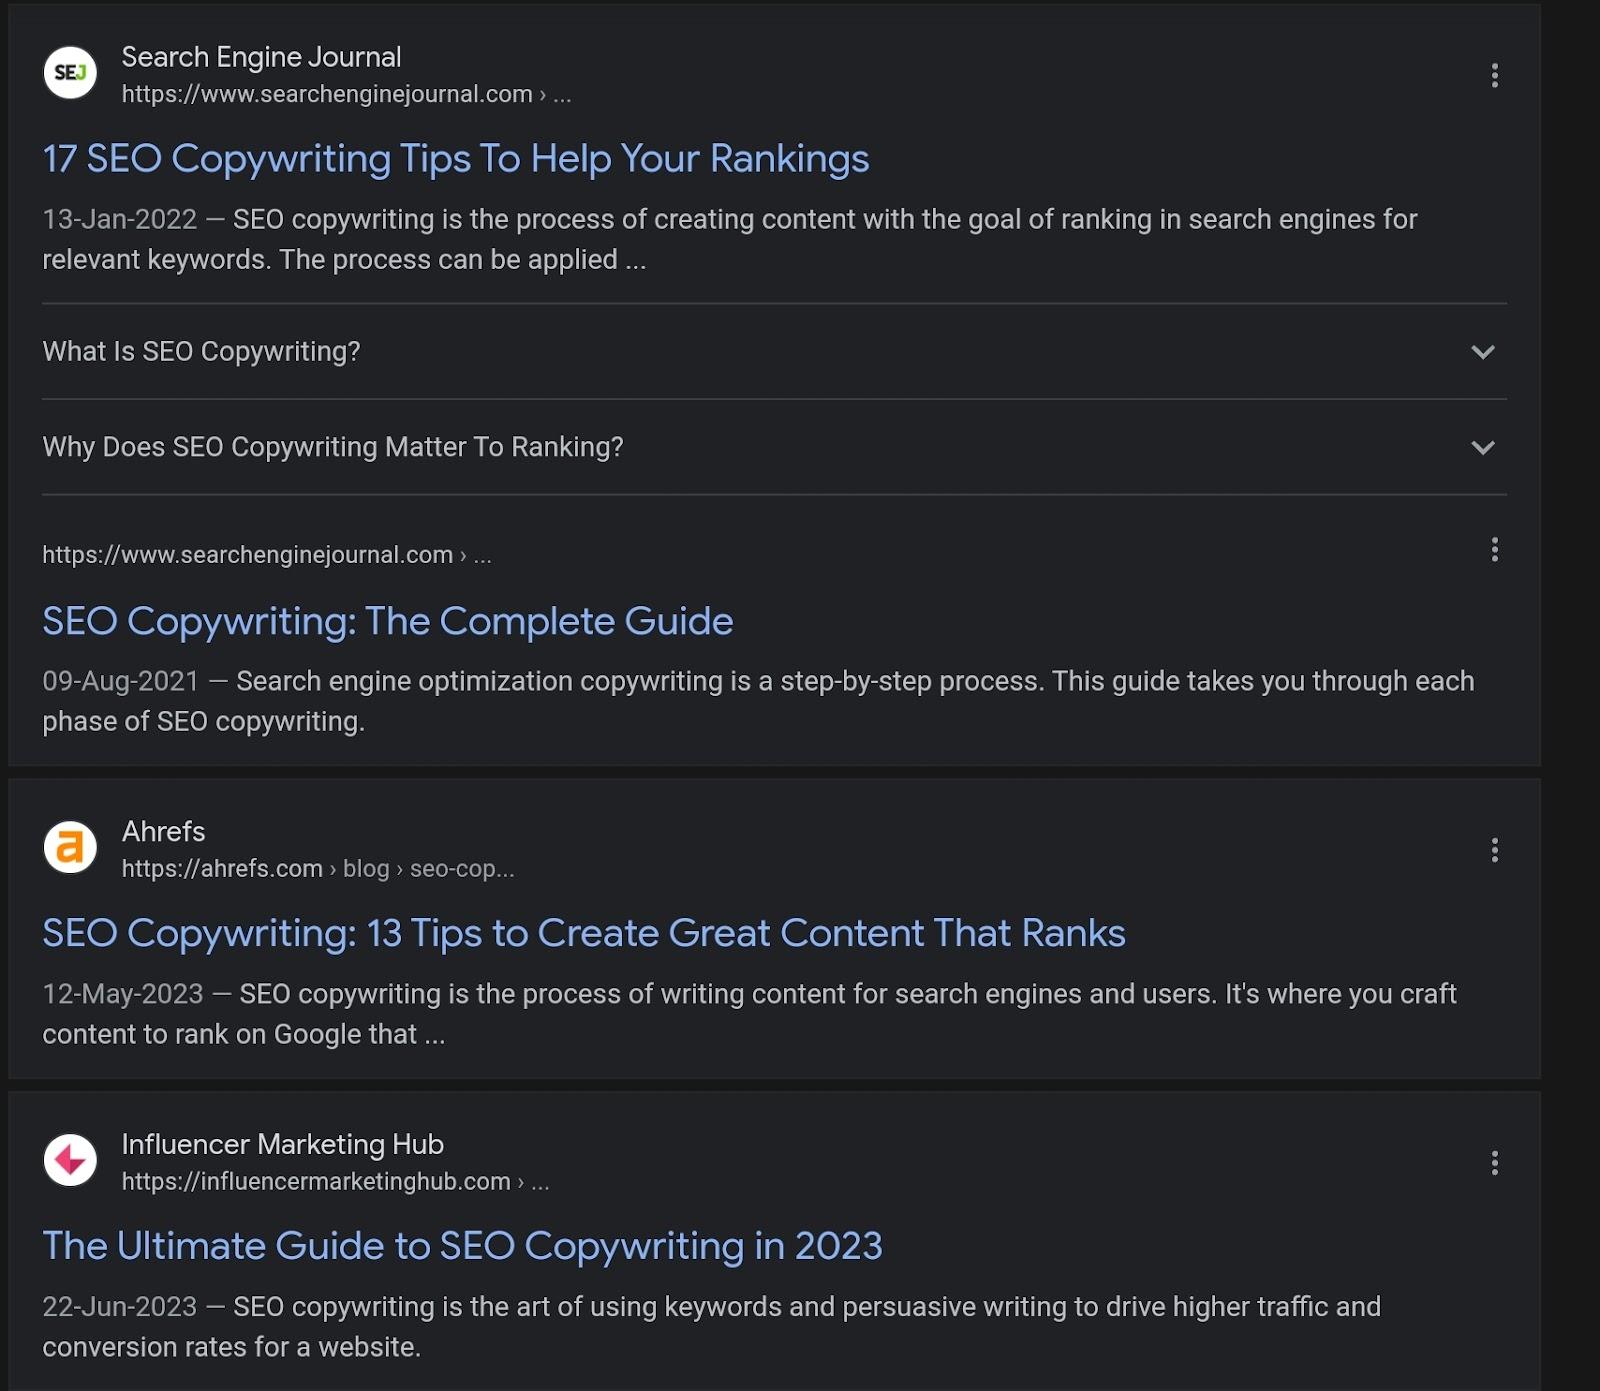The image size is (1600, 1391).
Task: Open three-dot menu for 17 SEO Copywriting Tips result
Action: click(x=1494, y=76)
